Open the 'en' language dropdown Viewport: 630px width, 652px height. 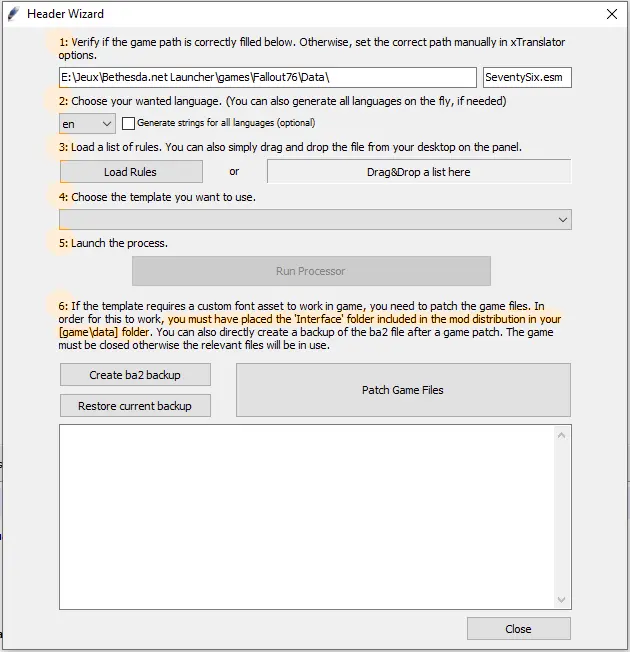[x=87, y=124]
